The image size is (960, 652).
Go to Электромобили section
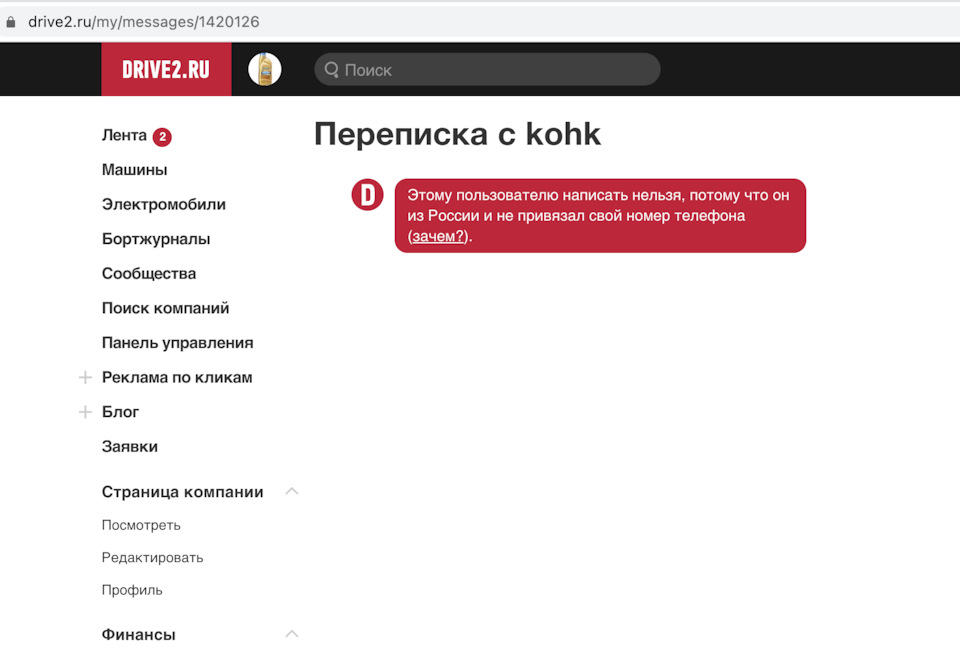pyautogui.click(x=163, y=204)
